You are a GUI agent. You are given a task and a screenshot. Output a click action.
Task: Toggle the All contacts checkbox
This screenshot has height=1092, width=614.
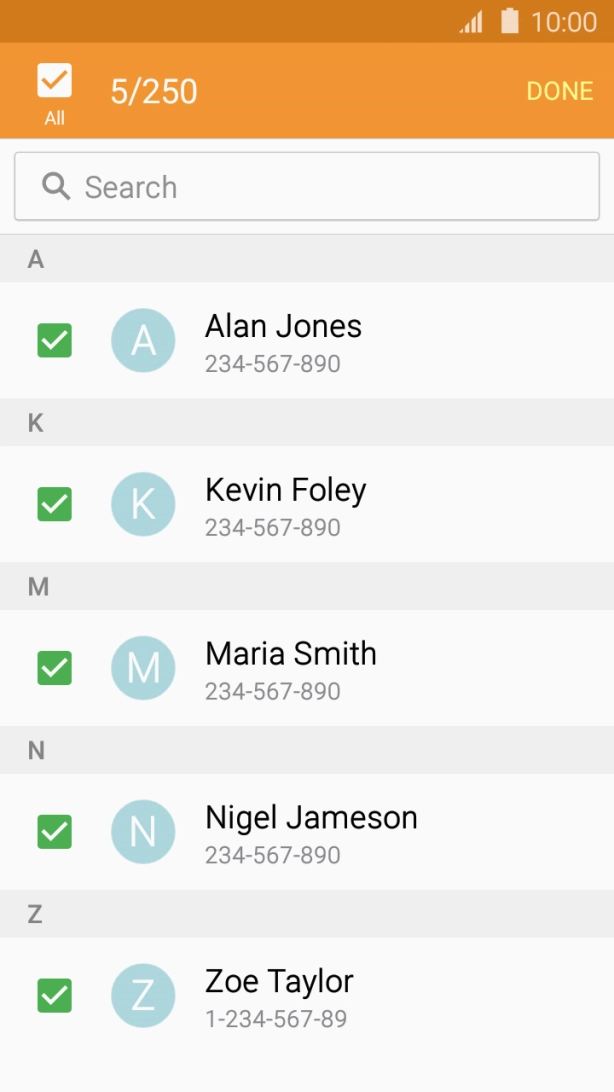(54, 81)
